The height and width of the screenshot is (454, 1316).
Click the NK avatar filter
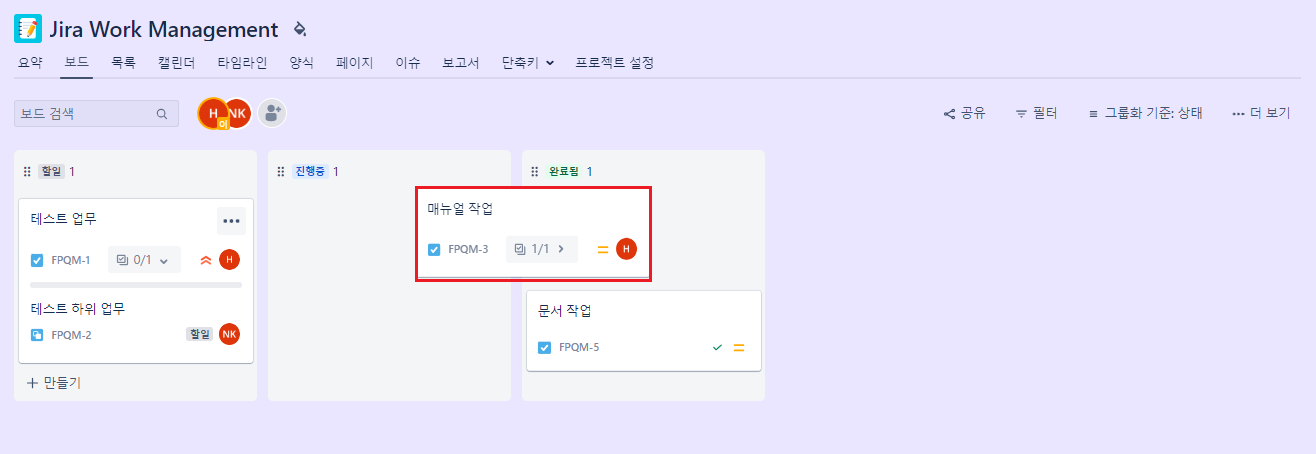[238, 113]
